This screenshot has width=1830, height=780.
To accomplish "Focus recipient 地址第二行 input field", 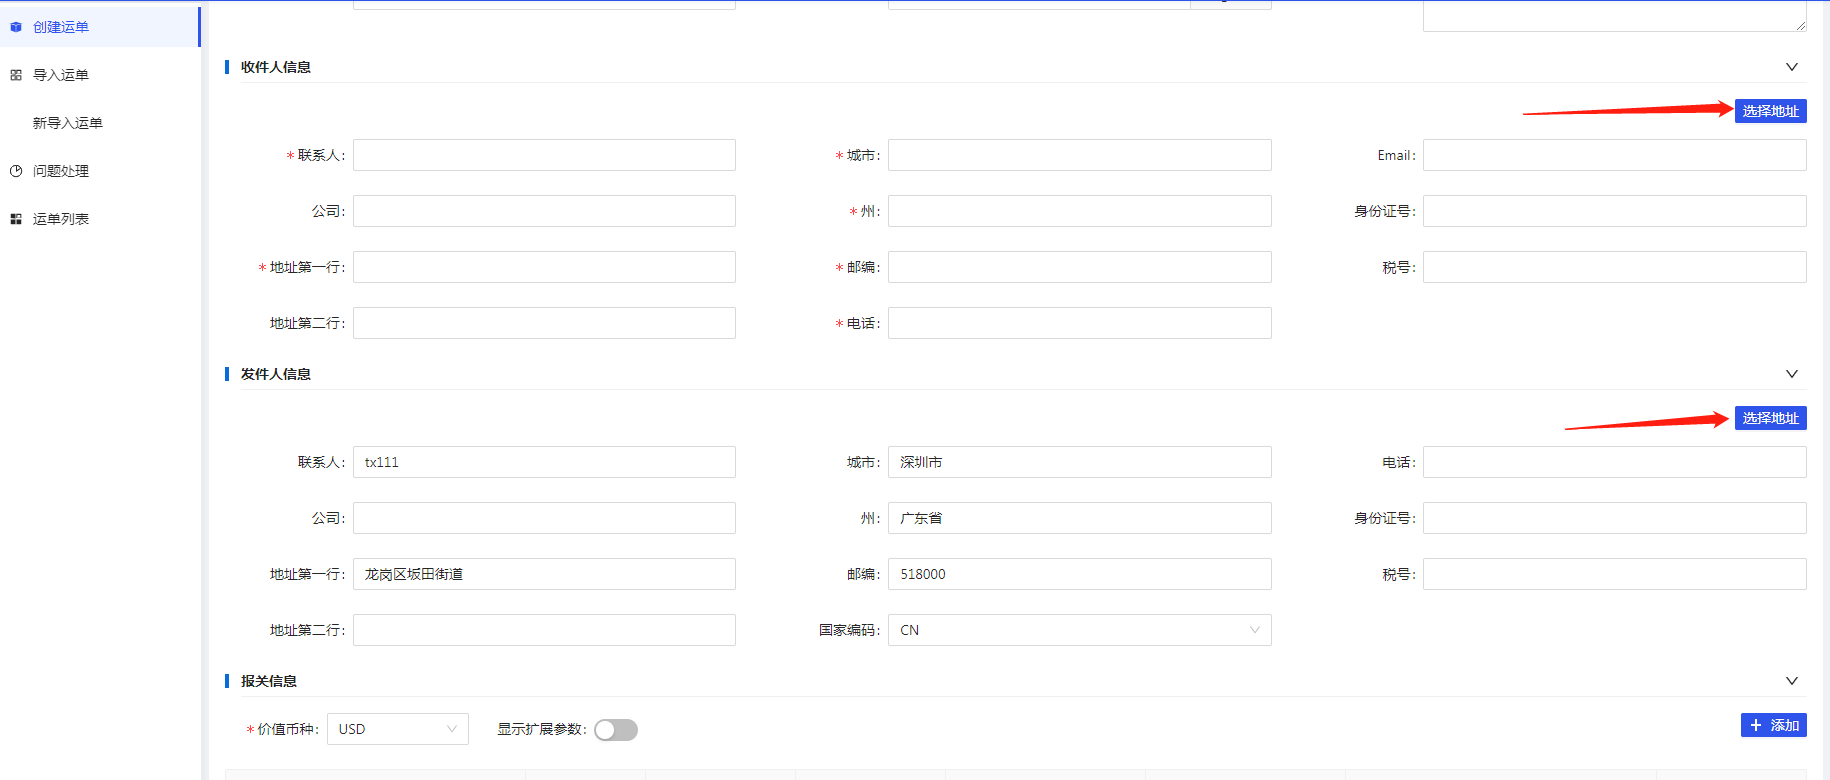I will (544, 323).
